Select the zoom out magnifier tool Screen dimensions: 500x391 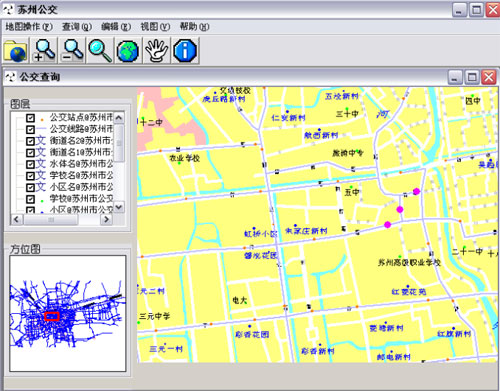pos(72,51)
